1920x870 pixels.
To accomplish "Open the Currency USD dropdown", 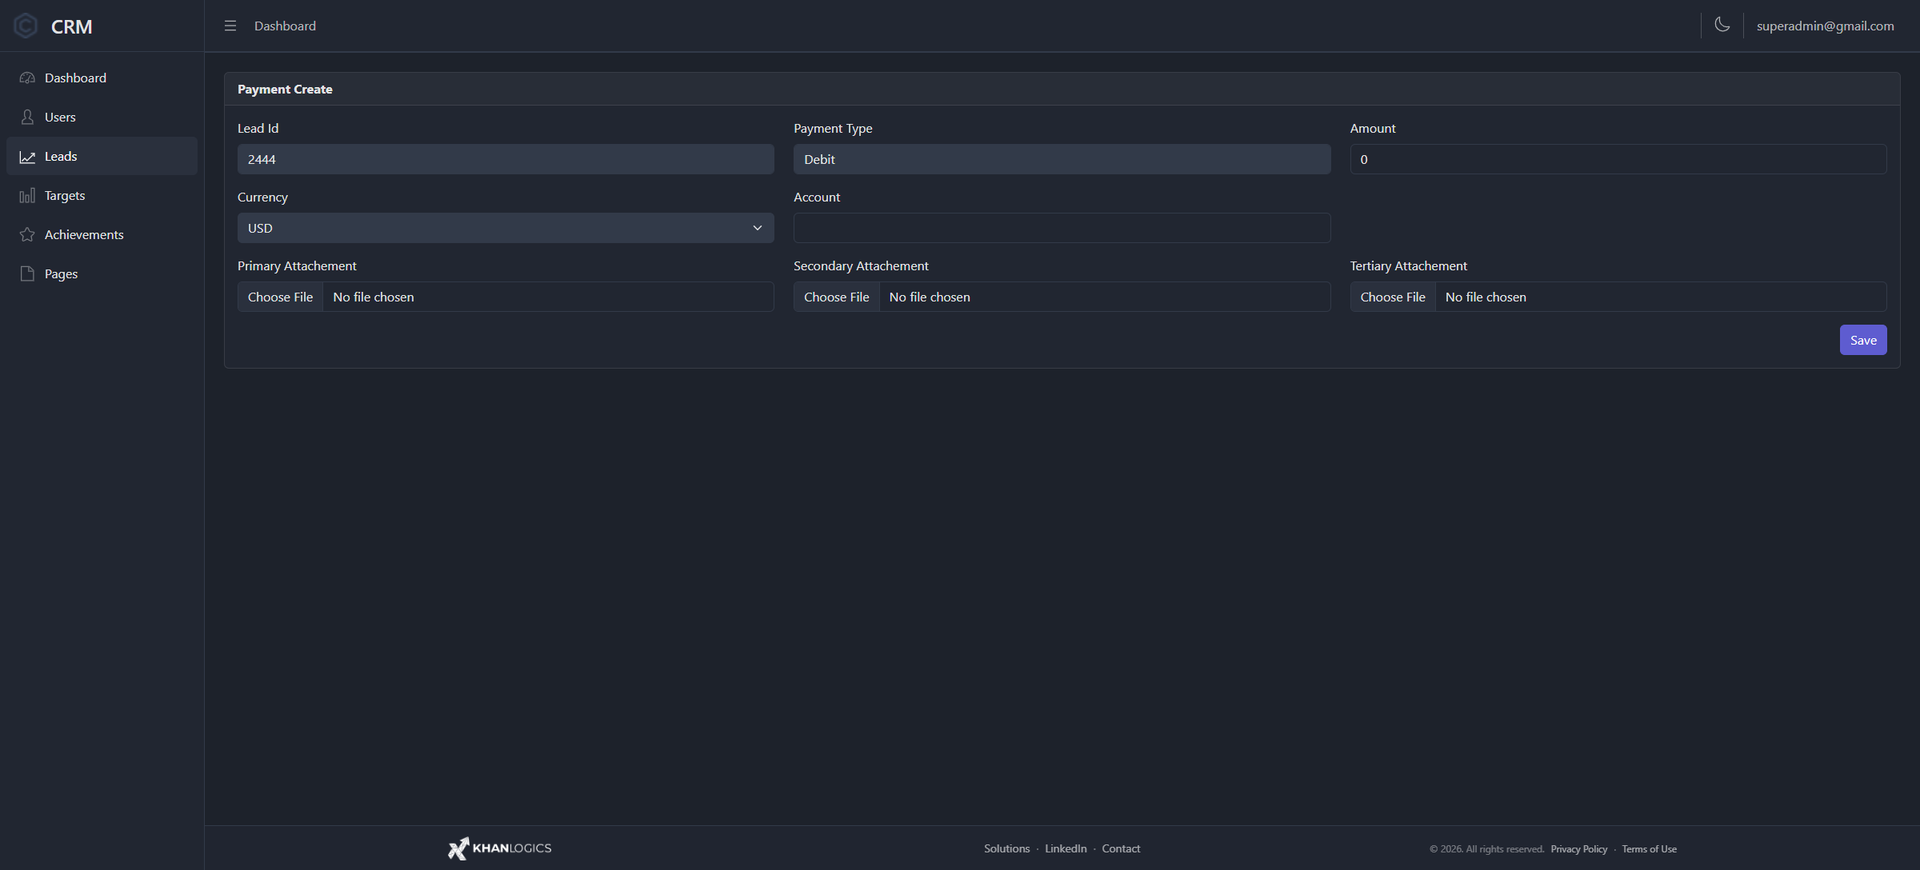I will click(x=505, y=228).
